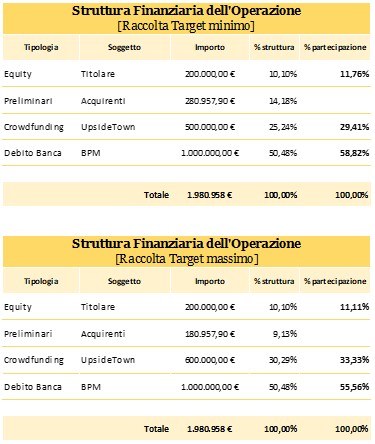Select the % struttura header in the second table
375x444 pixels.
tap(274, 281)
